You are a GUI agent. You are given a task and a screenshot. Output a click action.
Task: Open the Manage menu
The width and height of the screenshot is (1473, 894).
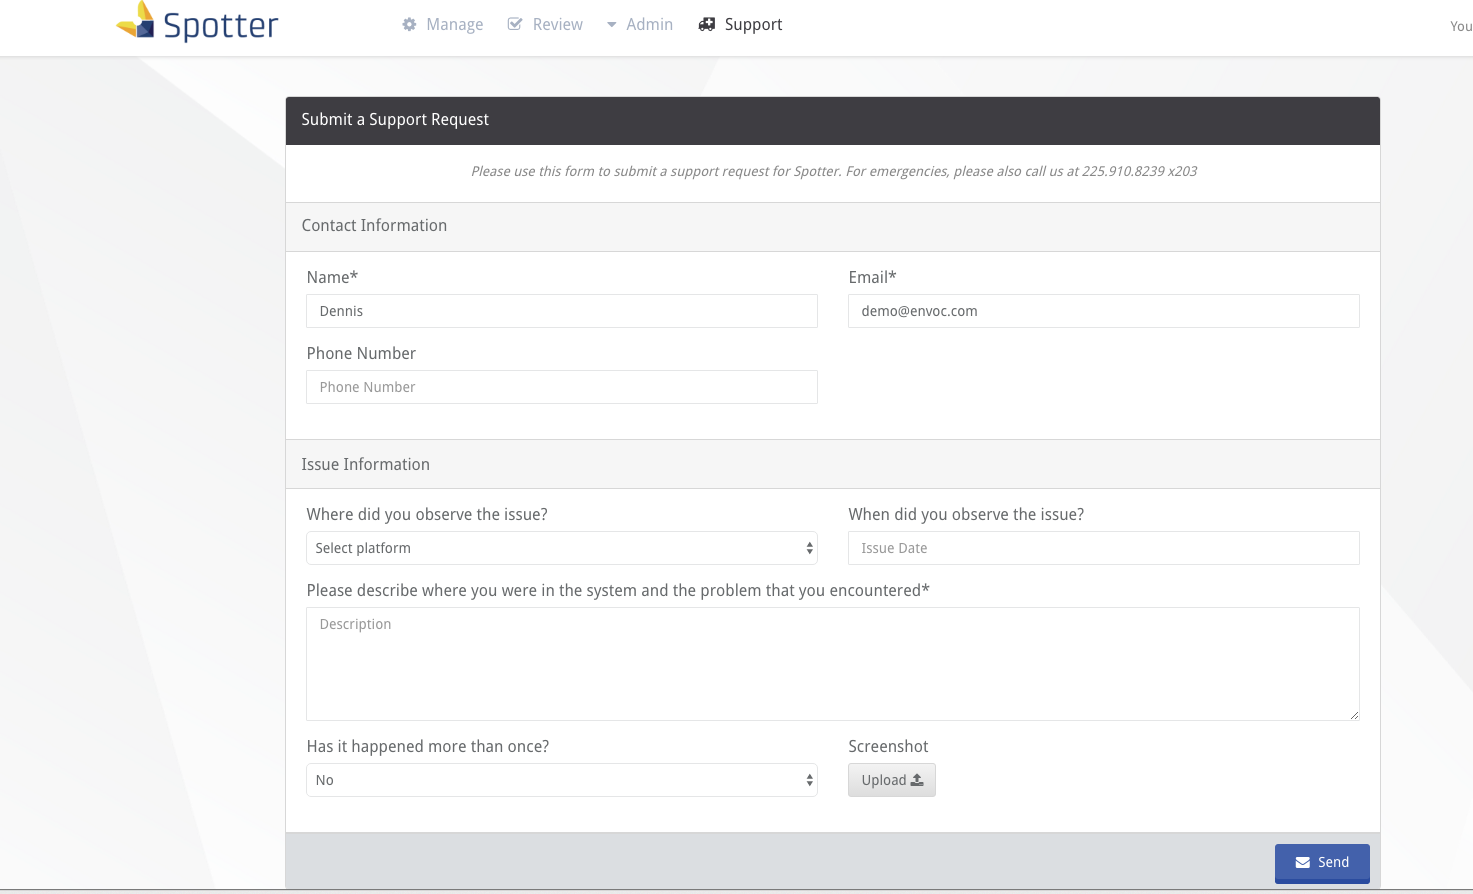[x=443, y=24]
